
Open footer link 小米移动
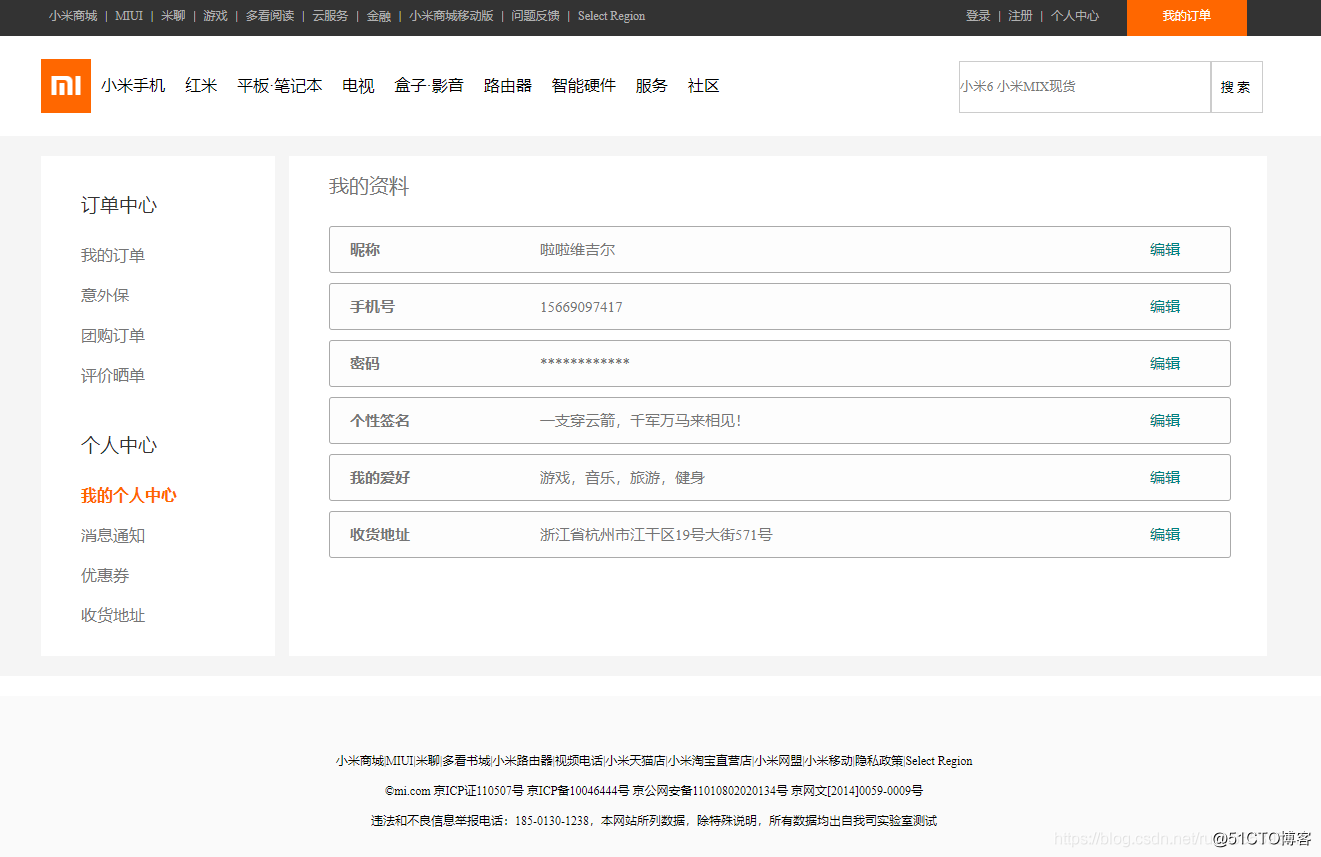click(829, 761)
